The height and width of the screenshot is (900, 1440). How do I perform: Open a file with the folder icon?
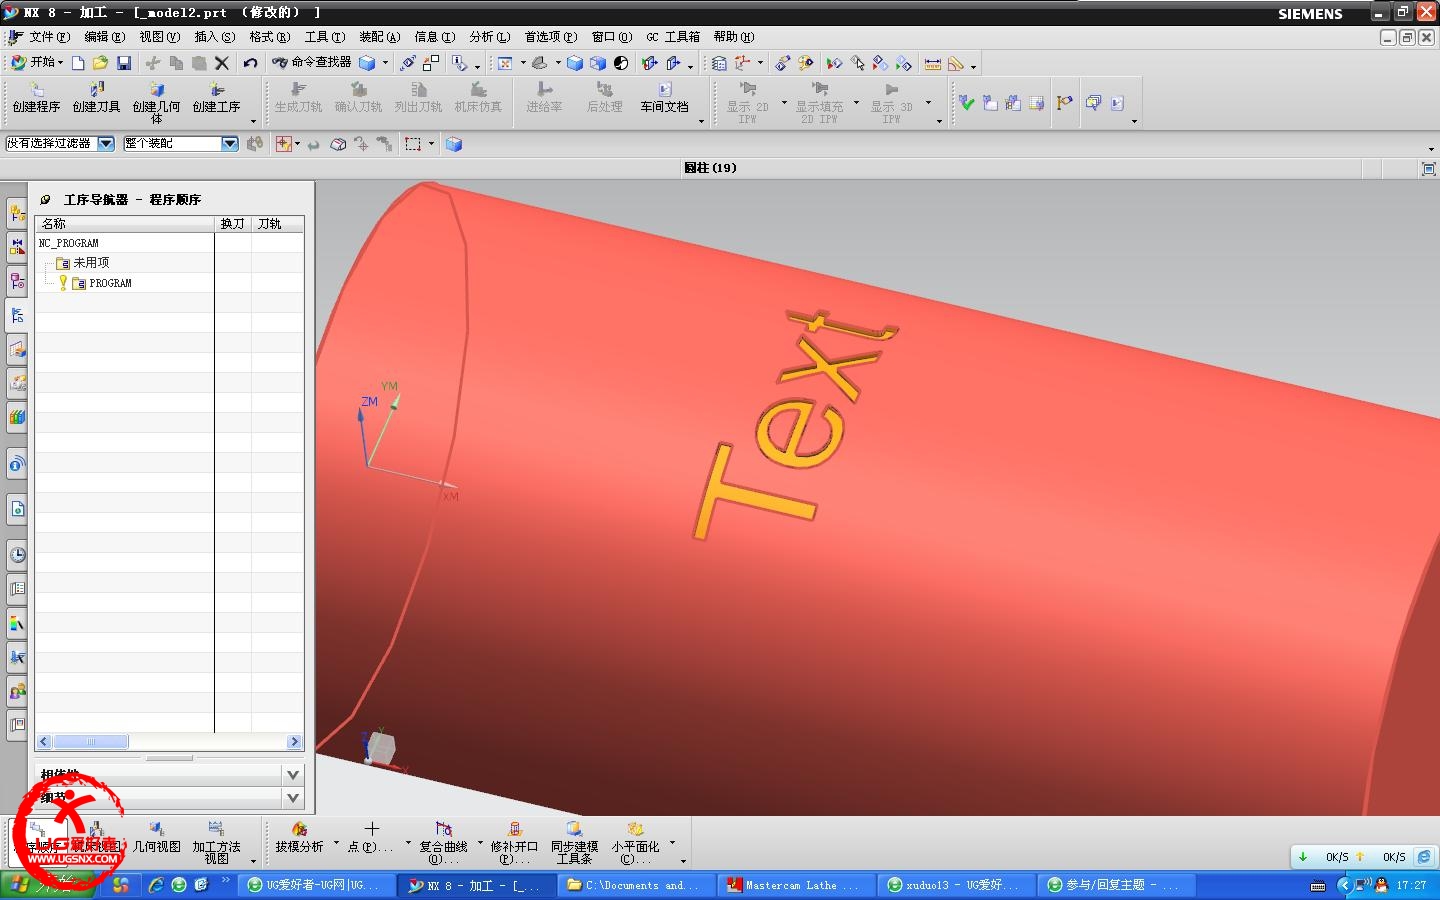[100, 63]
